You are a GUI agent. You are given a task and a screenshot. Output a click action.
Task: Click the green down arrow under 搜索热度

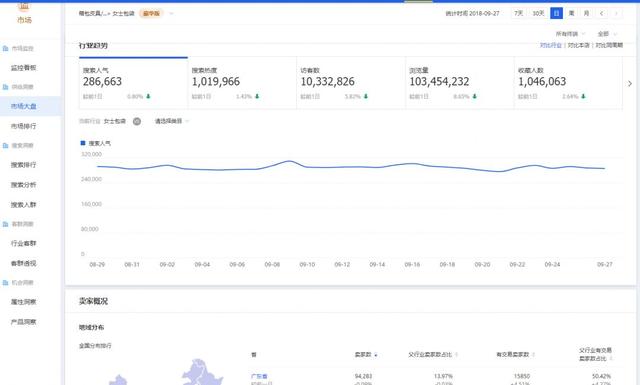pyautogui.click(x=257, y=96)
